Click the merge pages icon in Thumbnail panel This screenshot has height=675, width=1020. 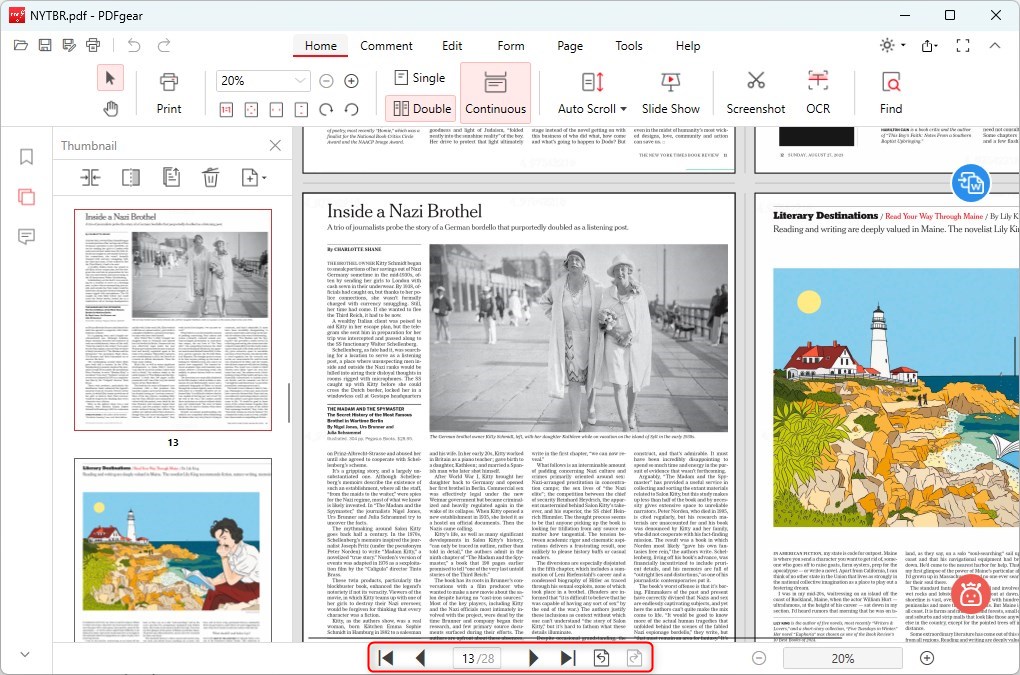pos(90,178)
